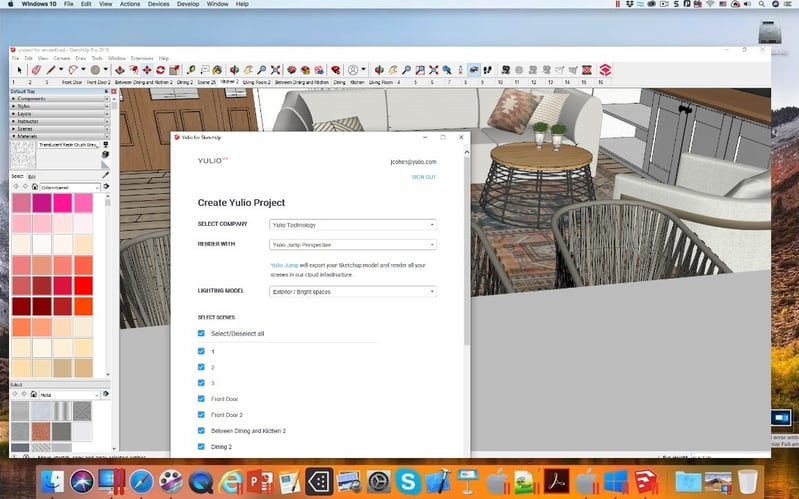Expand the Components tray panel

pyautogui.click(x=60, y=99)
